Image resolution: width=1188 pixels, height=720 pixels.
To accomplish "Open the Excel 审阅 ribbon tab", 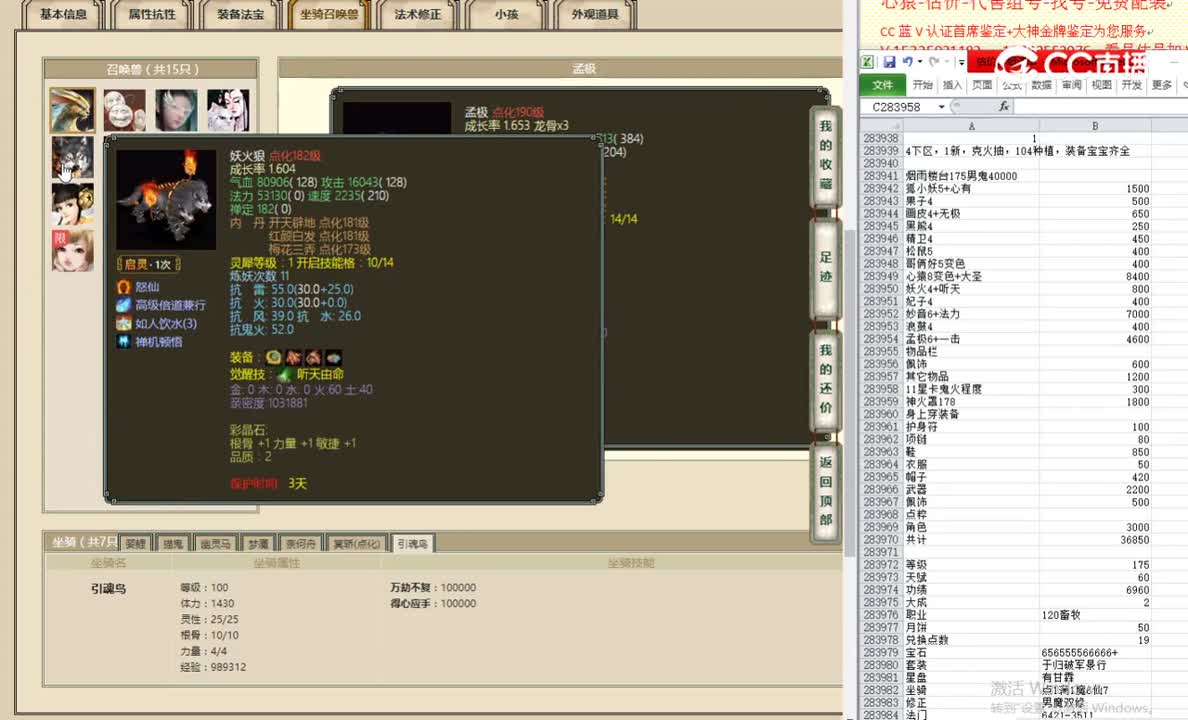I will (x=1072, y=85).
